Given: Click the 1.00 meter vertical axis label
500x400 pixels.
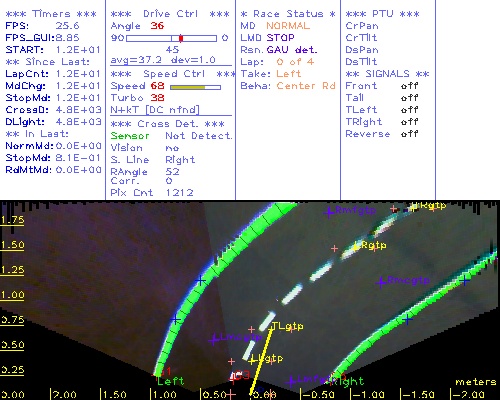Looking at the screenshot, I should coord(12,295).
